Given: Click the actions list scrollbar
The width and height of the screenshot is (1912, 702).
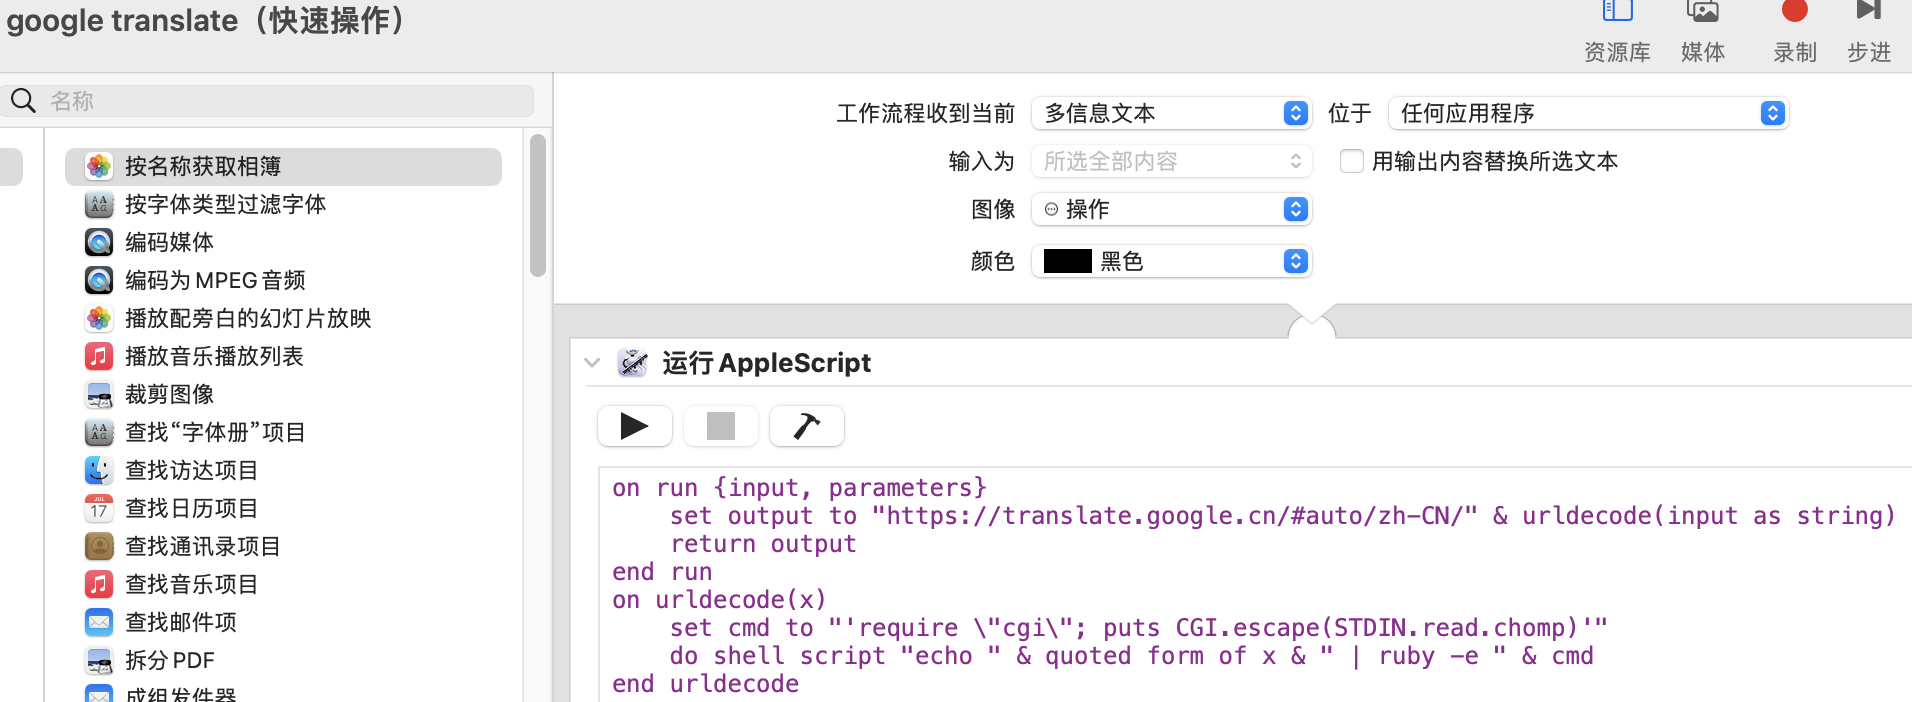Looking at the screenshot, I should coord(538,206).
